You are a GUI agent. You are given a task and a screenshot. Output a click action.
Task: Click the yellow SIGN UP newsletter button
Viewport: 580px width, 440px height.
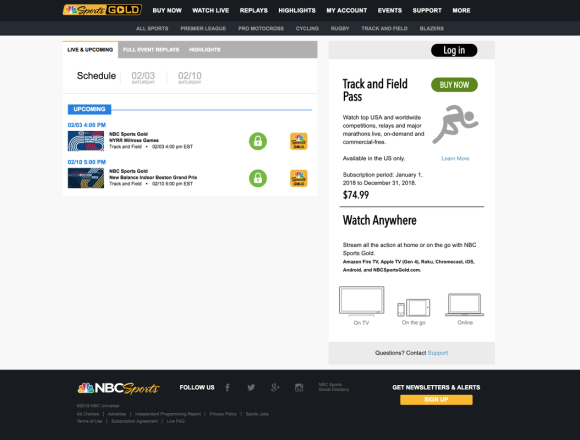(436, 400)
